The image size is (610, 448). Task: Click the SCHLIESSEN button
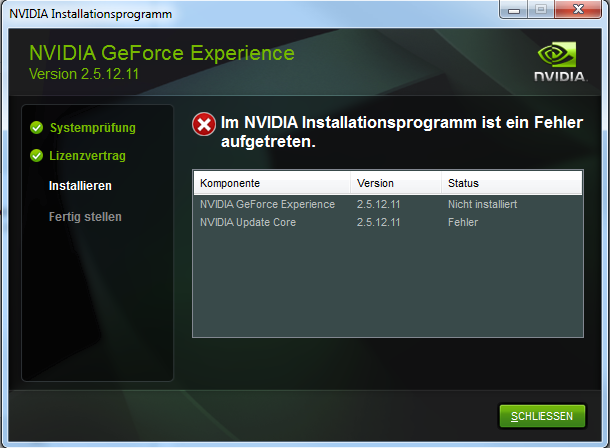(542, 416)
